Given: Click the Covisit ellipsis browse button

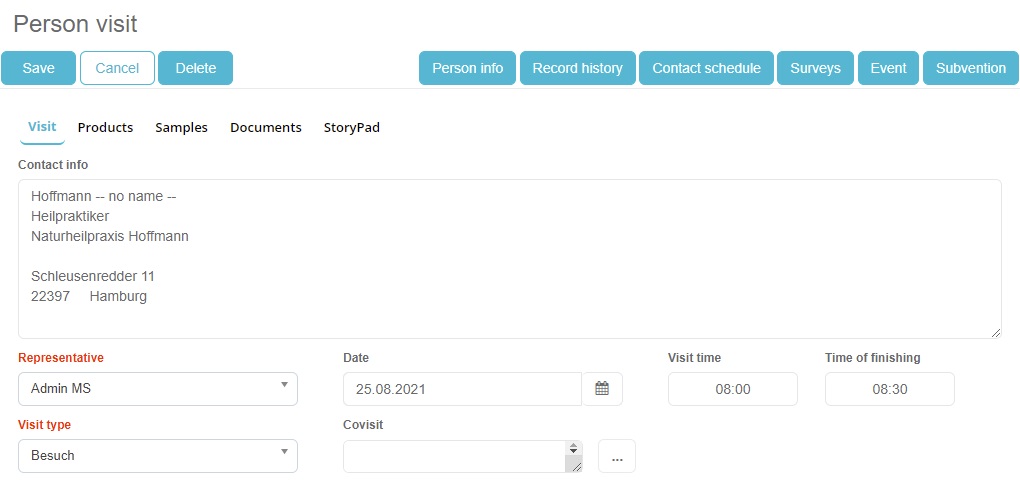Looking at the screenshot, I should (616, 456).
